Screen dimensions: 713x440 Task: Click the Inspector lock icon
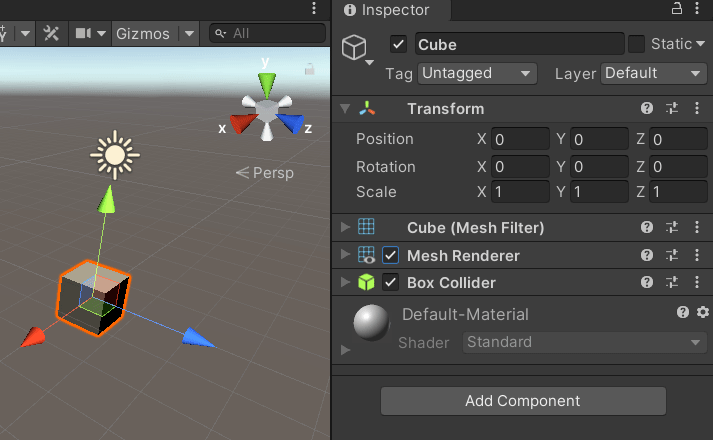(677, 10)
